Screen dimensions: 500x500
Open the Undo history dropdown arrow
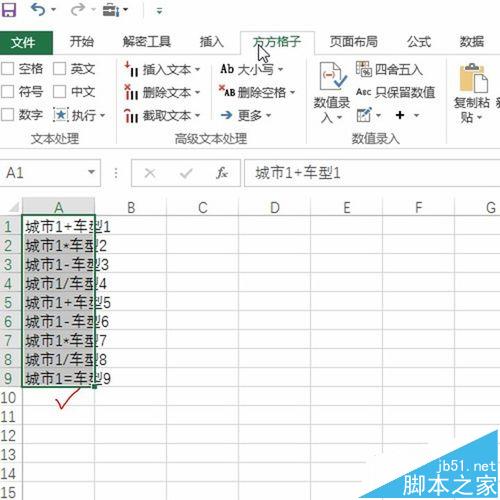pyautogui.click(x=53, y=10)
